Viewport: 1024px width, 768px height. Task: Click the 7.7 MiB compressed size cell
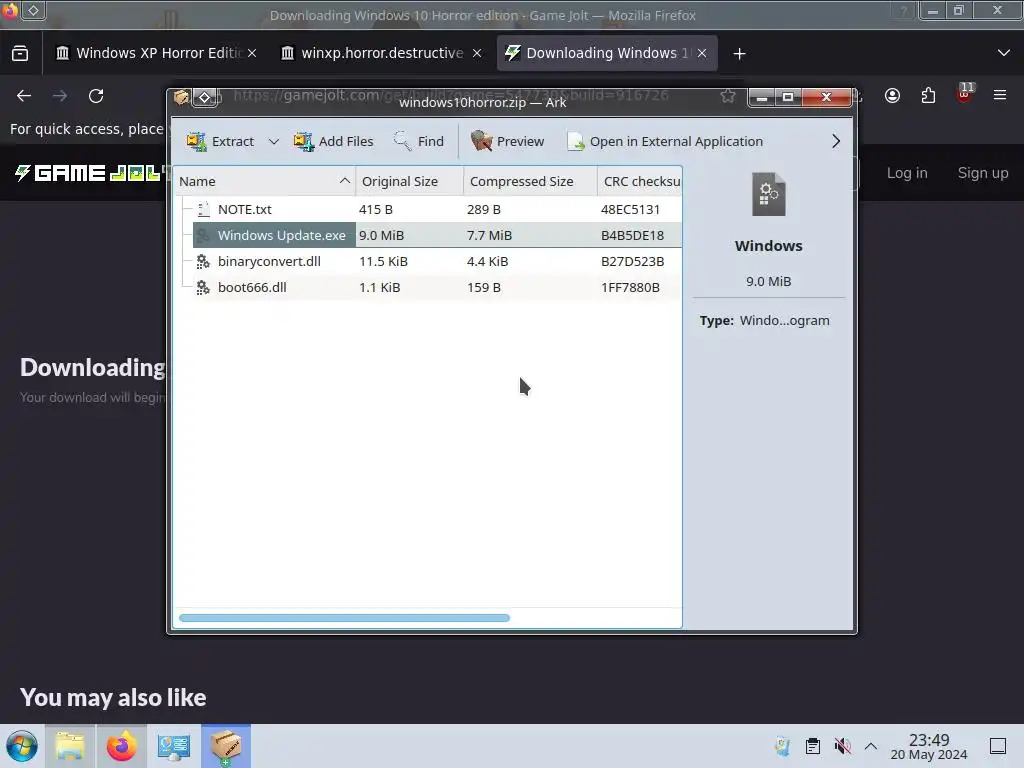(489, 235)
